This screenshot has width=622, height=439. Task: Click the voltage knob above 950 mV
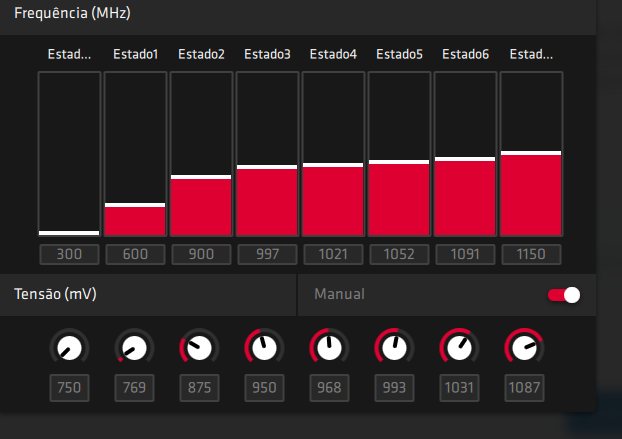point(264,348)
